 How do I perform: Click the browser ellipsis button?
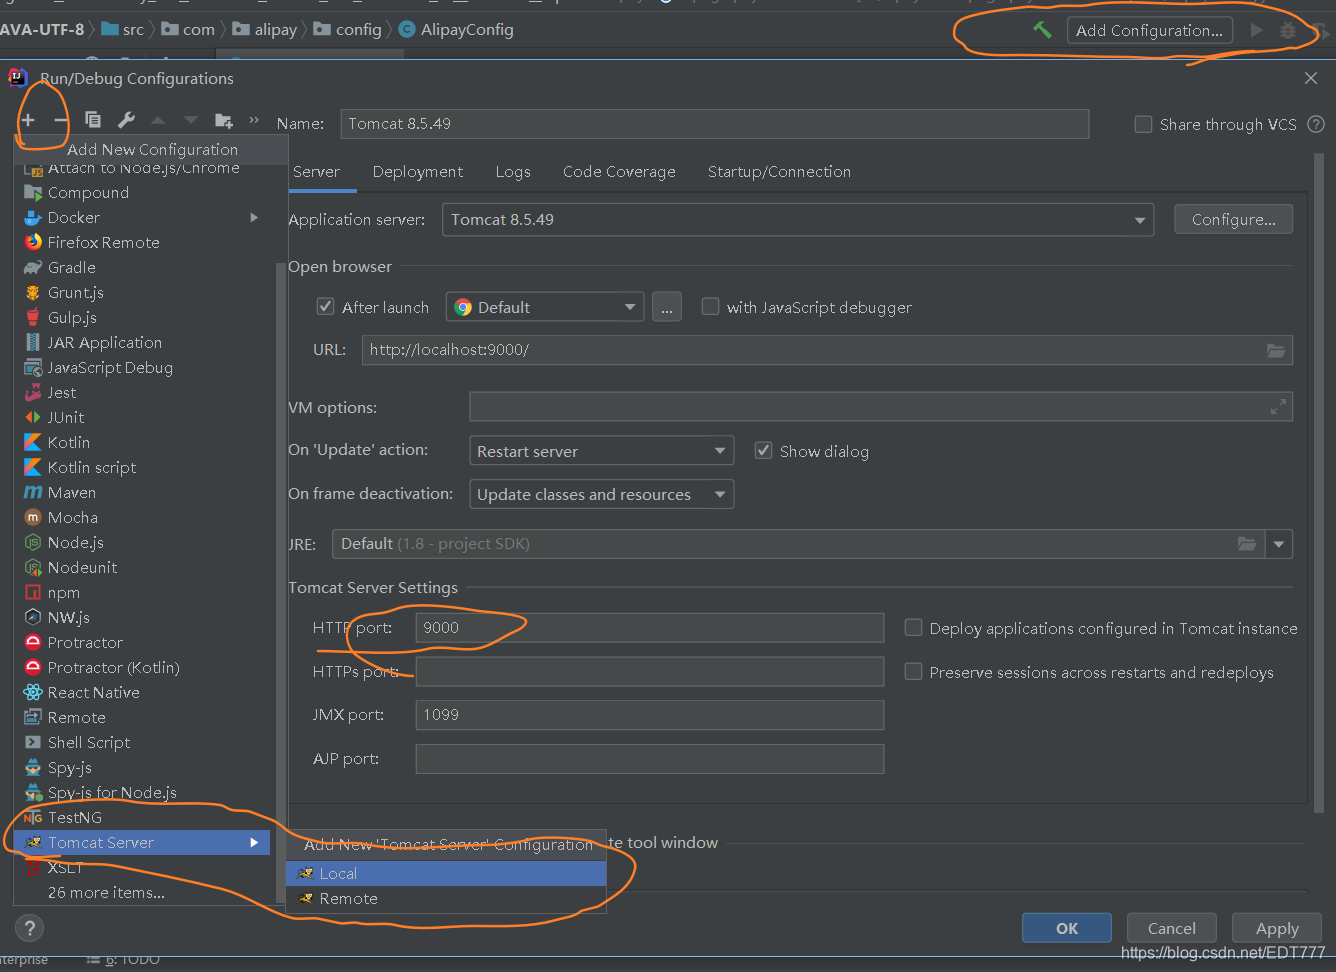click(667, 307)
